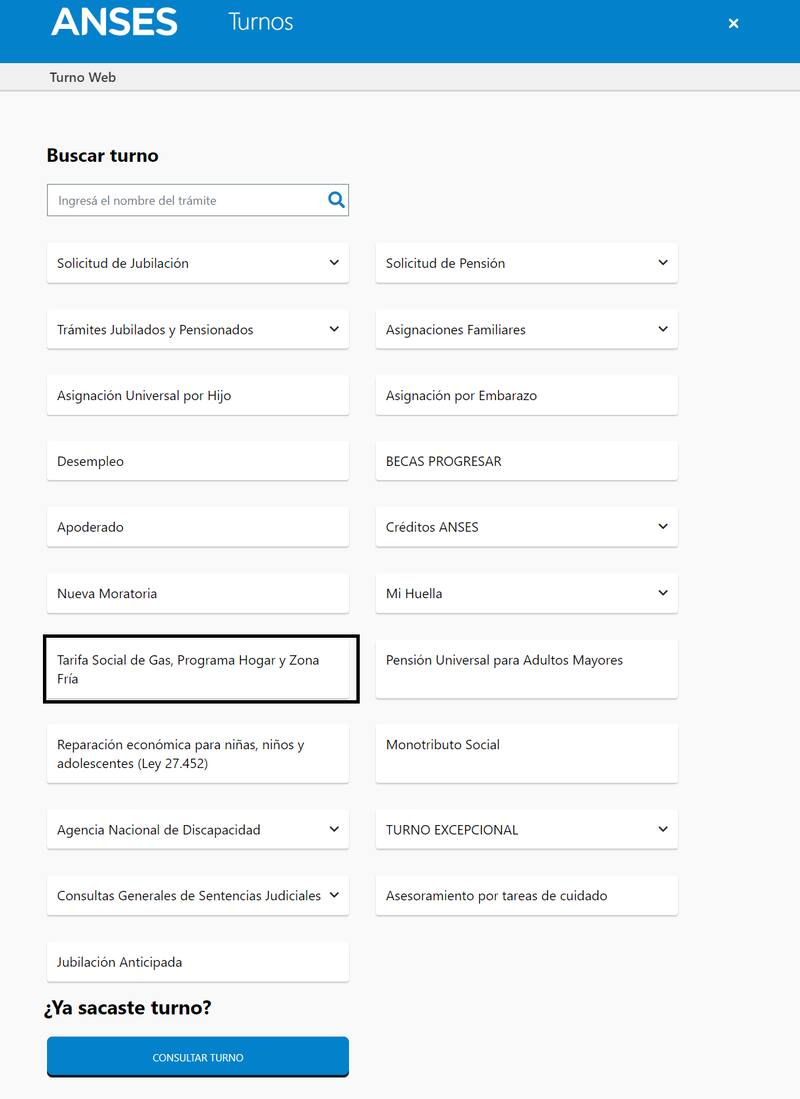The width and height of the screenshot is (800, 1099).
Task: Open TURNO EXCEPCIONAL dropdown
Action: (x=663, y=829)
